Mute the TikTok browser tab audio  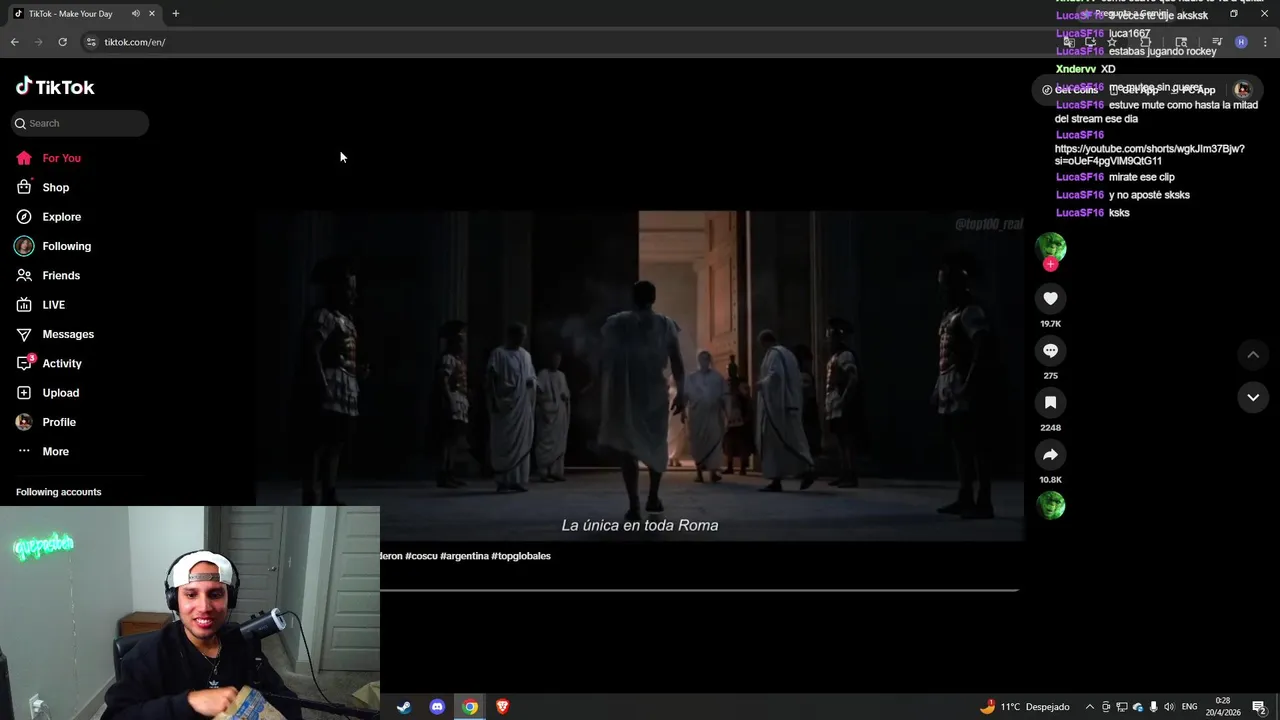pyautogui.click(x=135, y=14)
